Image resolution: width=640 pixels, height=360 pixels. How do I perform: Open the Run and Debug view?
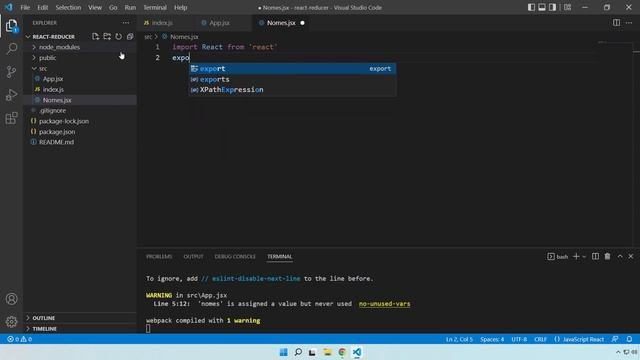(x=11, y=95)
